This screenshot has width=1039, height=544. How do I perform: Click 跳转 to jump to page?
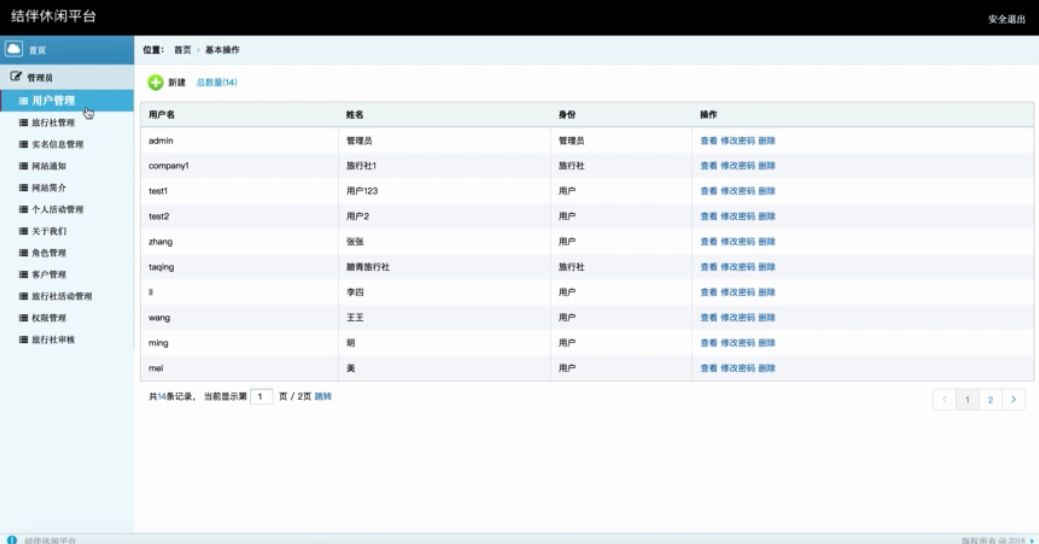323,396
